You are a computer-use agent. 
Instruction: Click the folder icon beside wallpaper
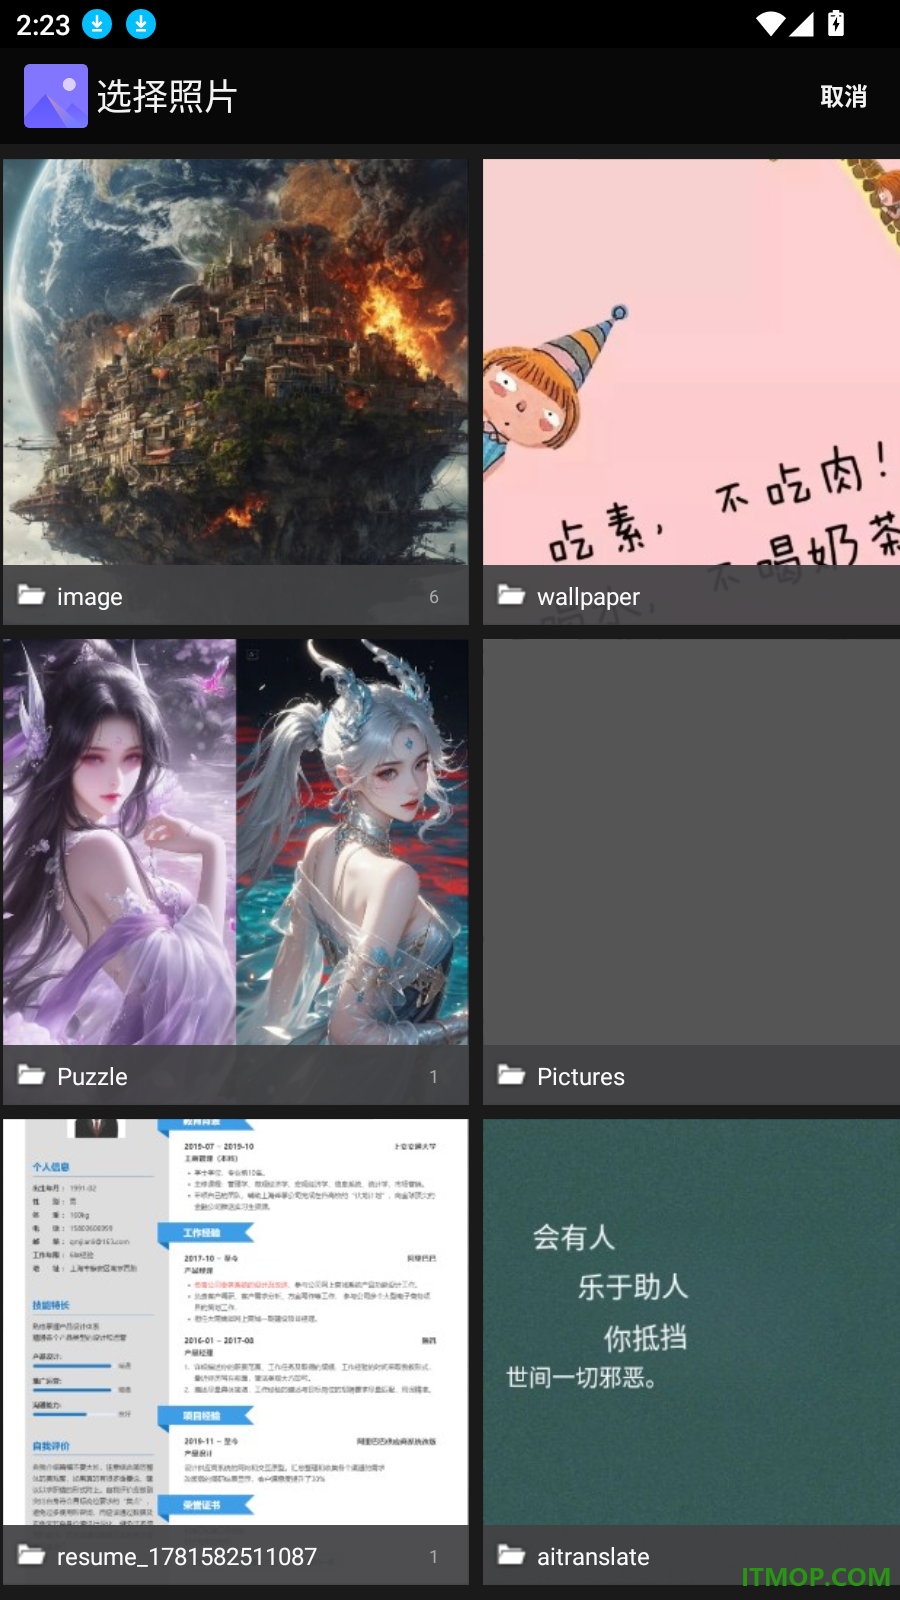[511, 595]
